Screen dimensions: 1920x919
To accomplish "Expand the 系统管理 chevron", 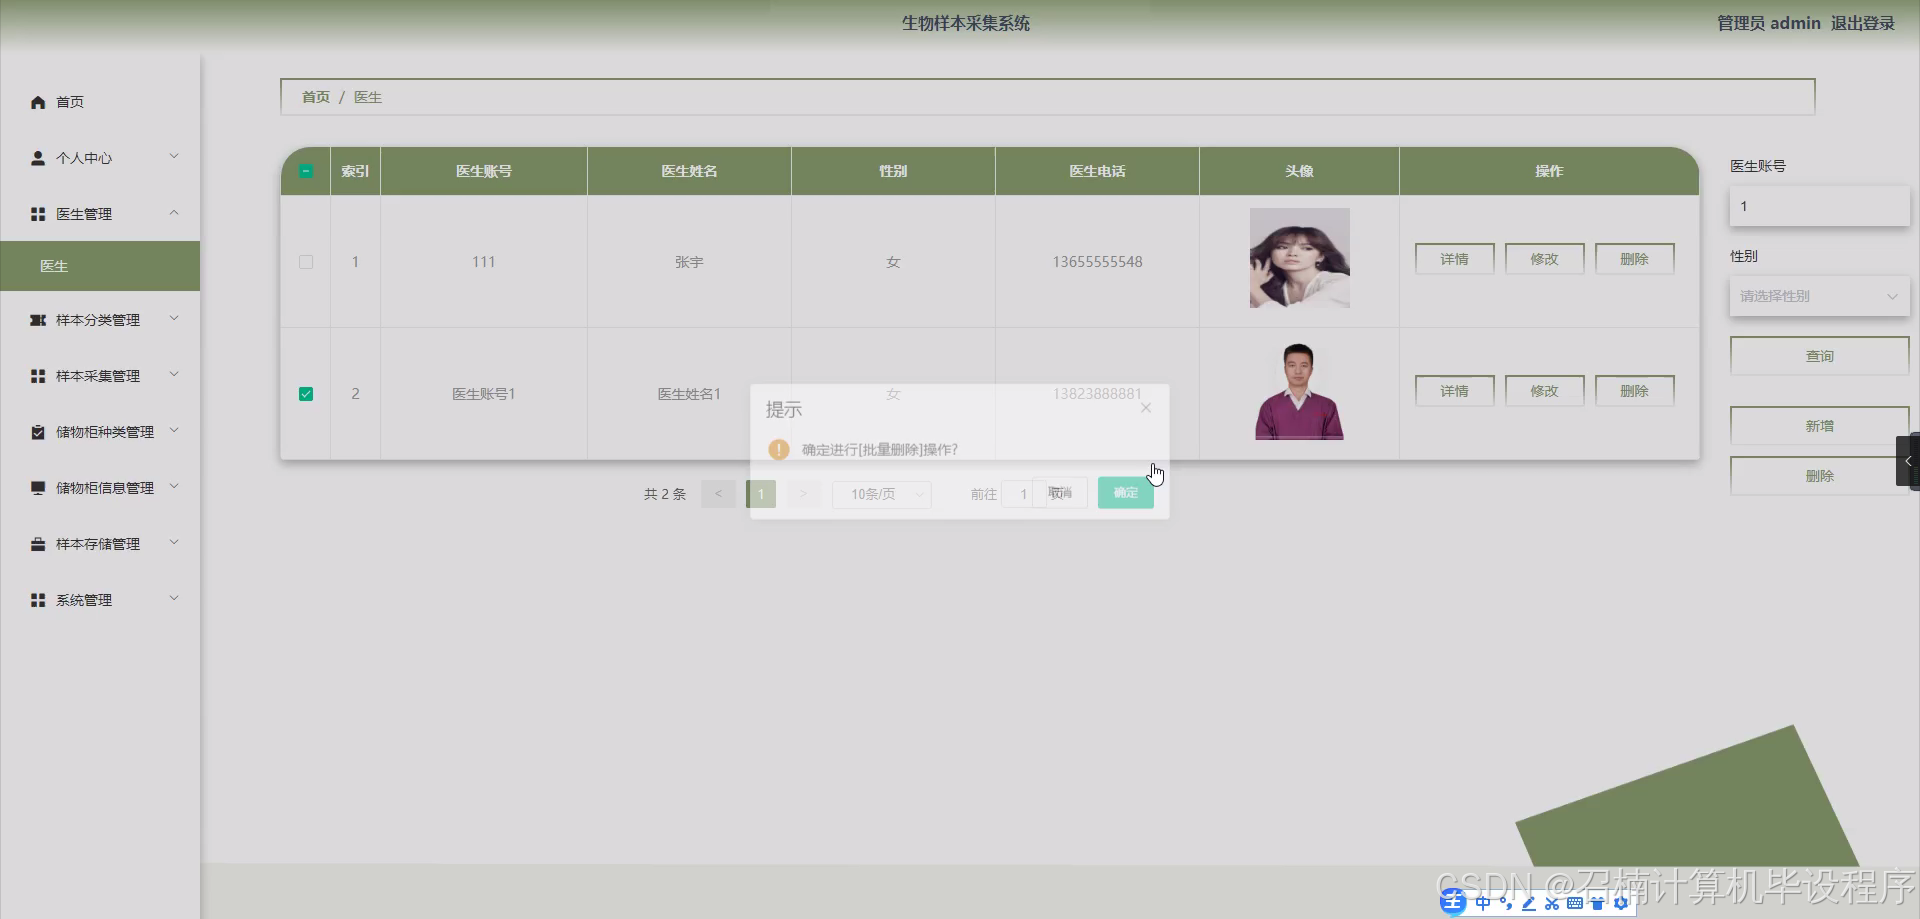I will 174,598.
